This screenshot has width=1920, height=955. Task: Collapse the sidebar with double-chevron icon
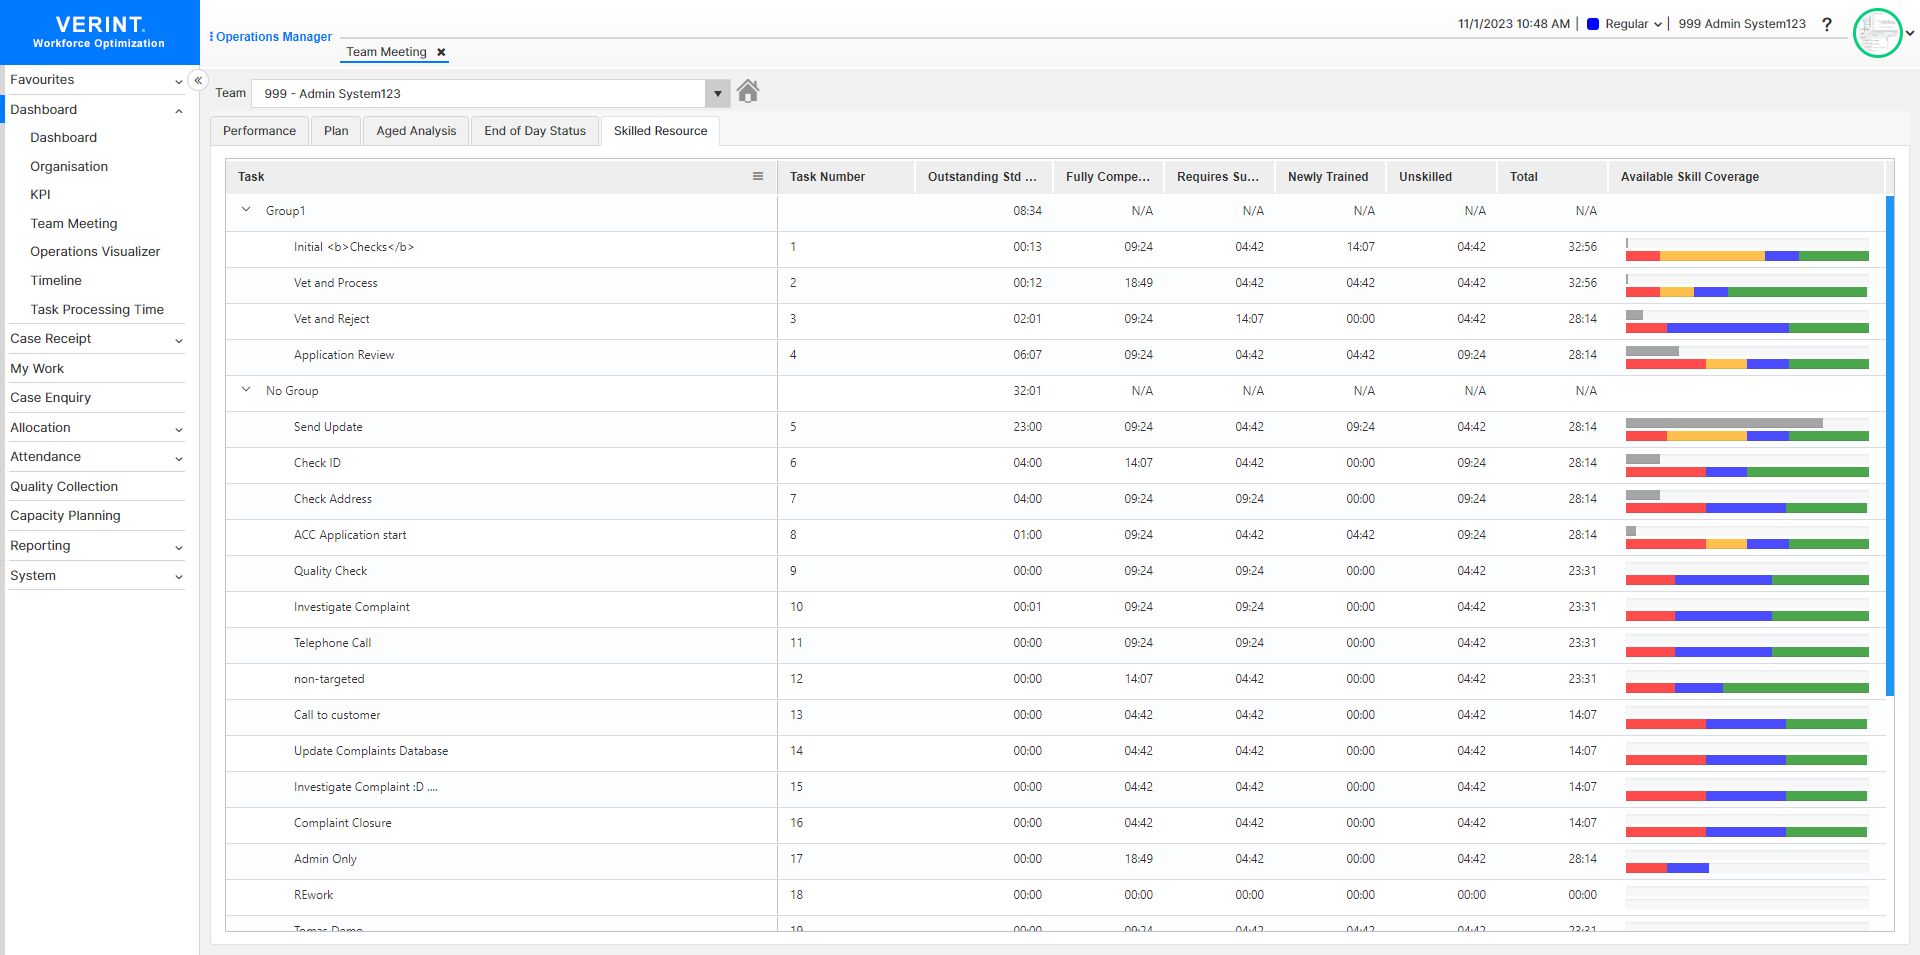tap(198, 80)
